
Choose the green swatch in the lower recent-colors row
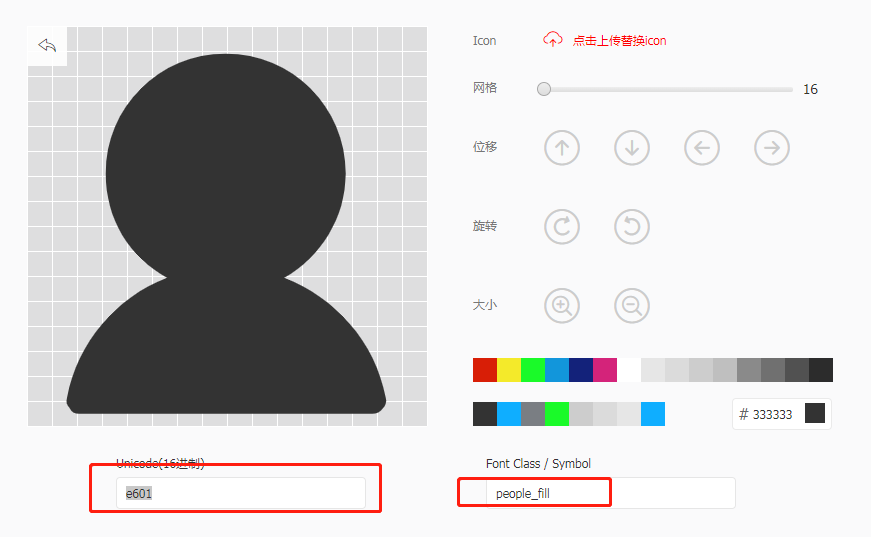[557, 414]
